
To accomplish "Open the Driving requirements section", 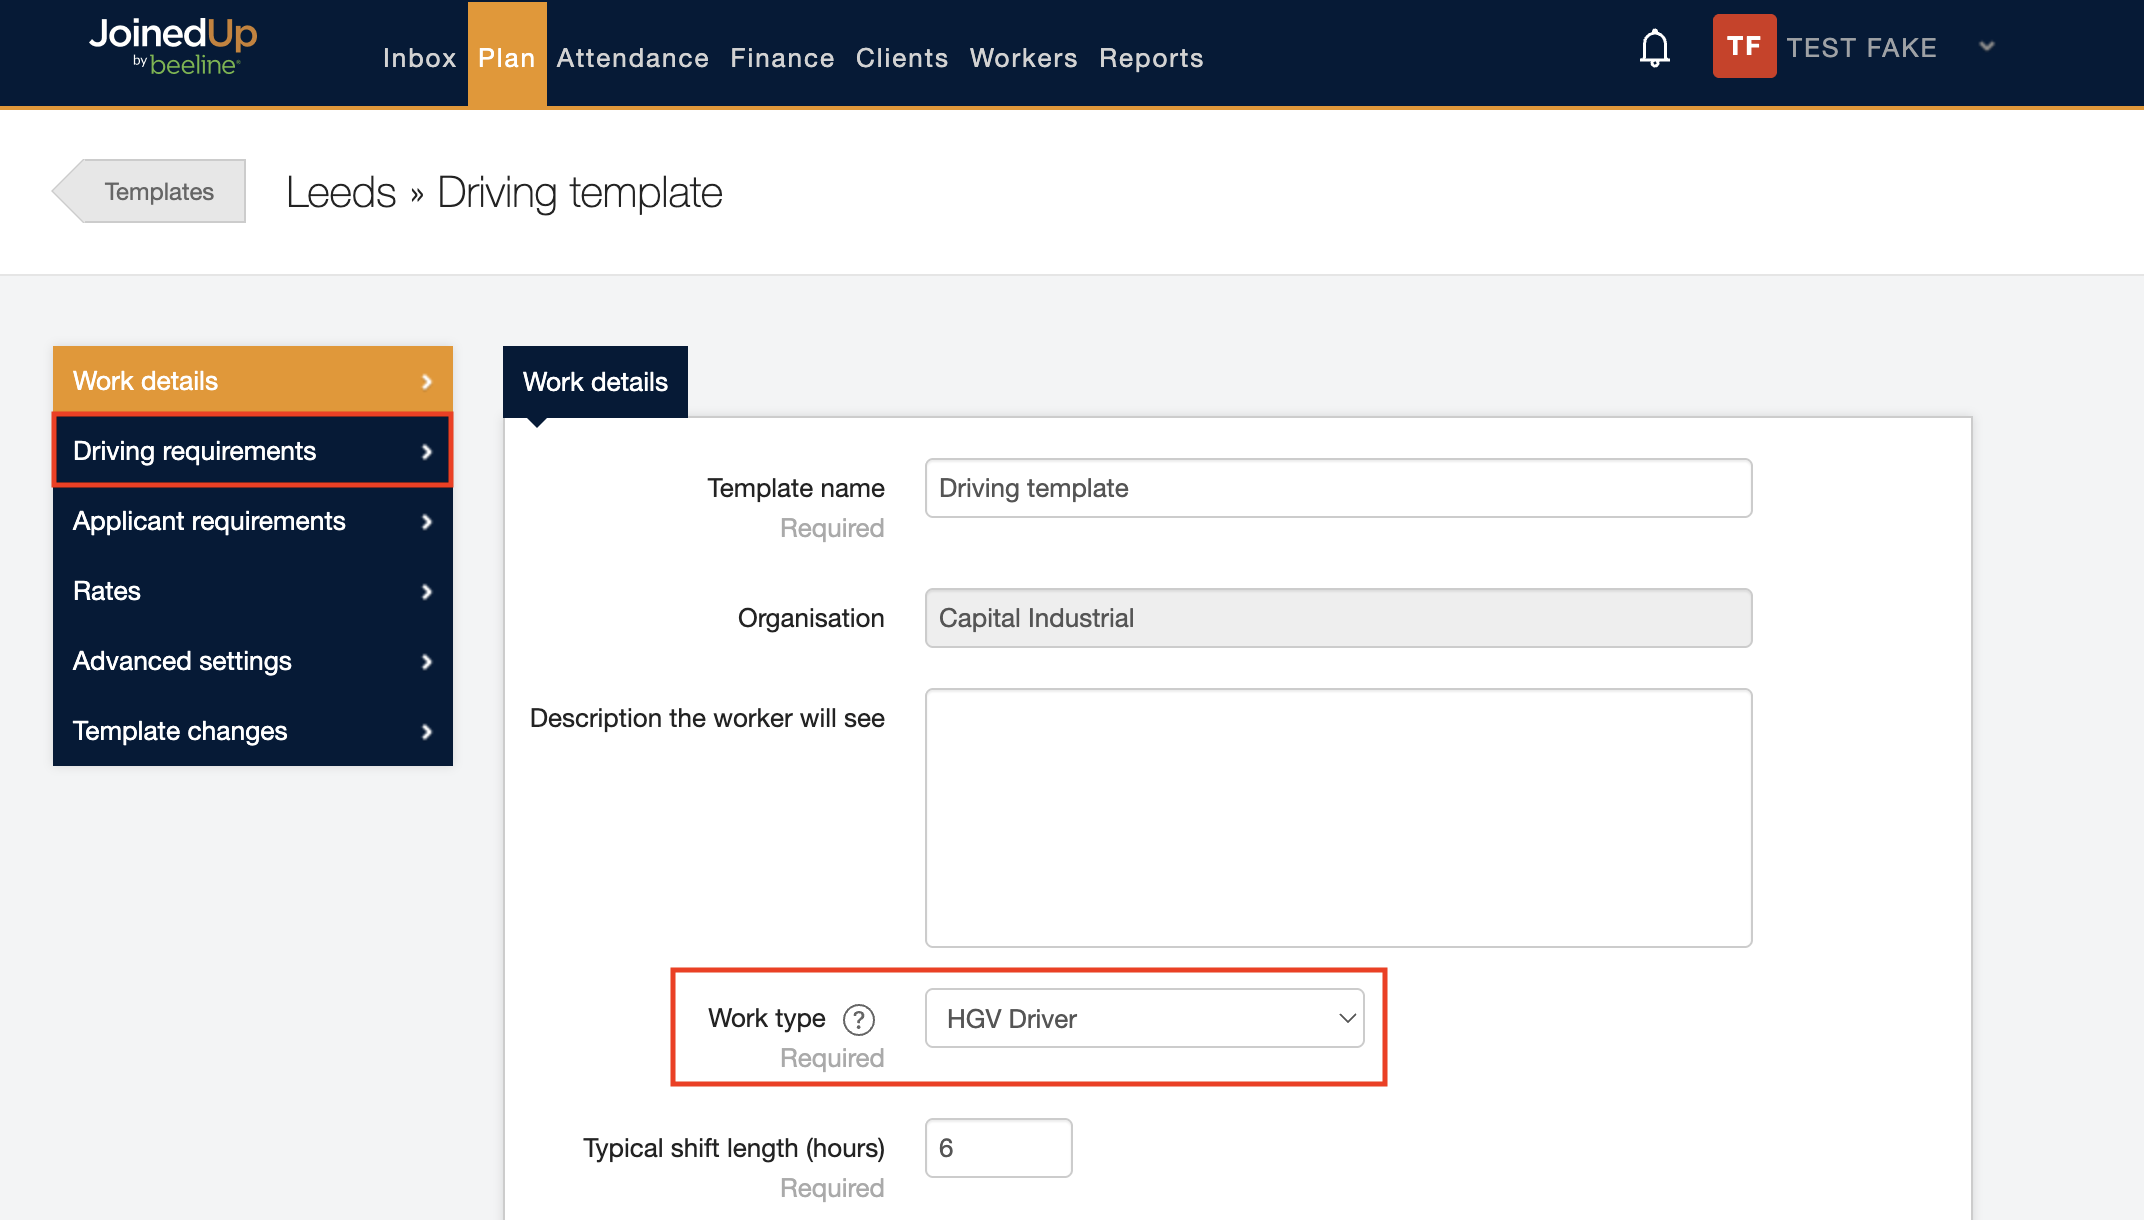I will point(252,451).
